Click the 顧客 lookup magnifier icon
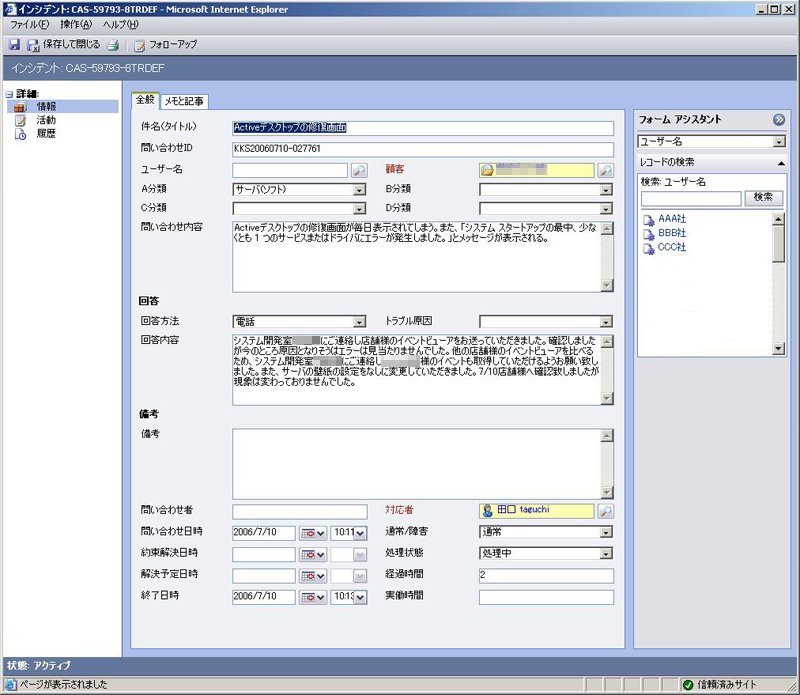The height and width of the screenshot is (695, 800). click(x=606, y=170)
